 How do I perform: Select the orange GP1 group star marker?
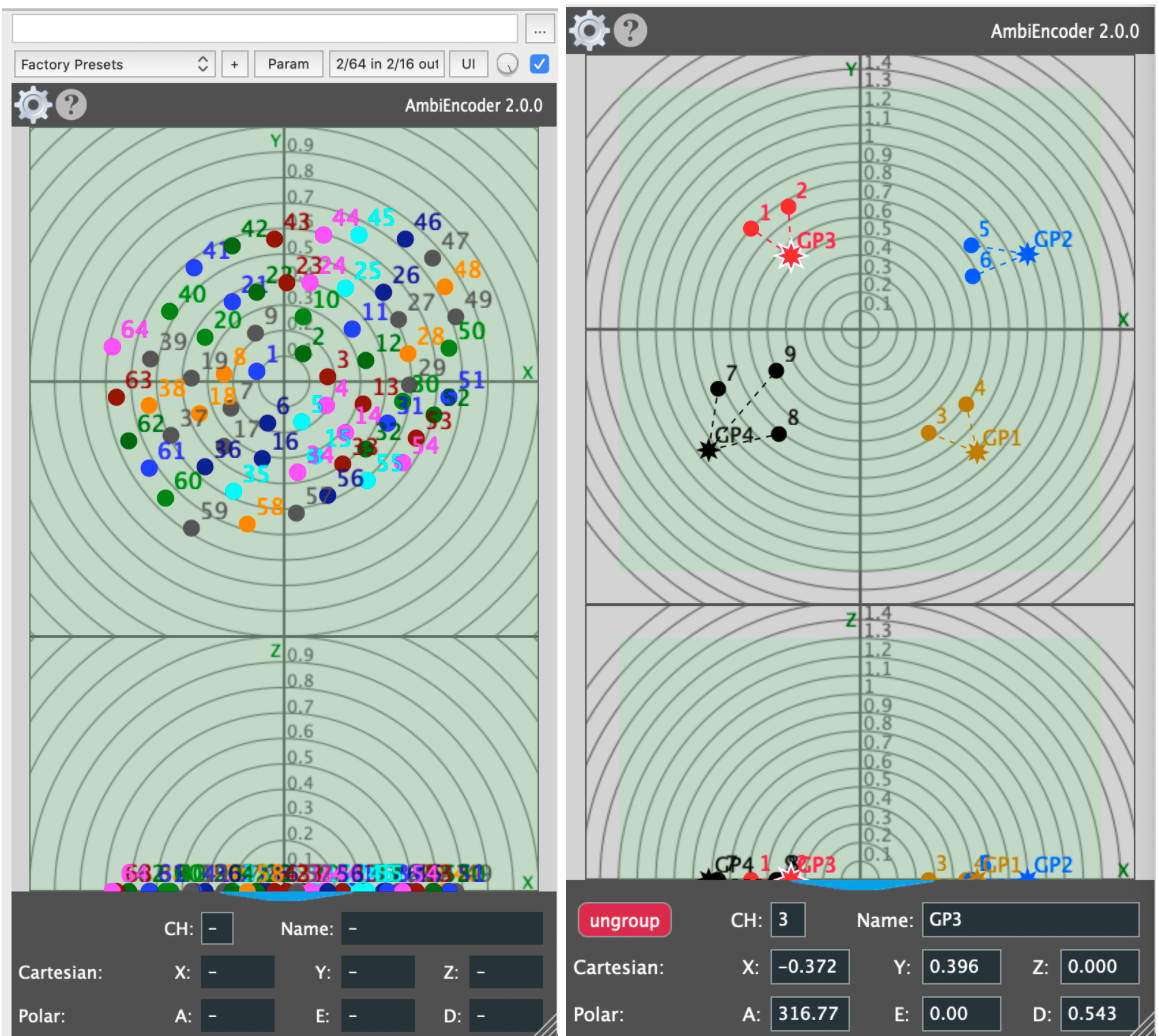tap(977, 452)
